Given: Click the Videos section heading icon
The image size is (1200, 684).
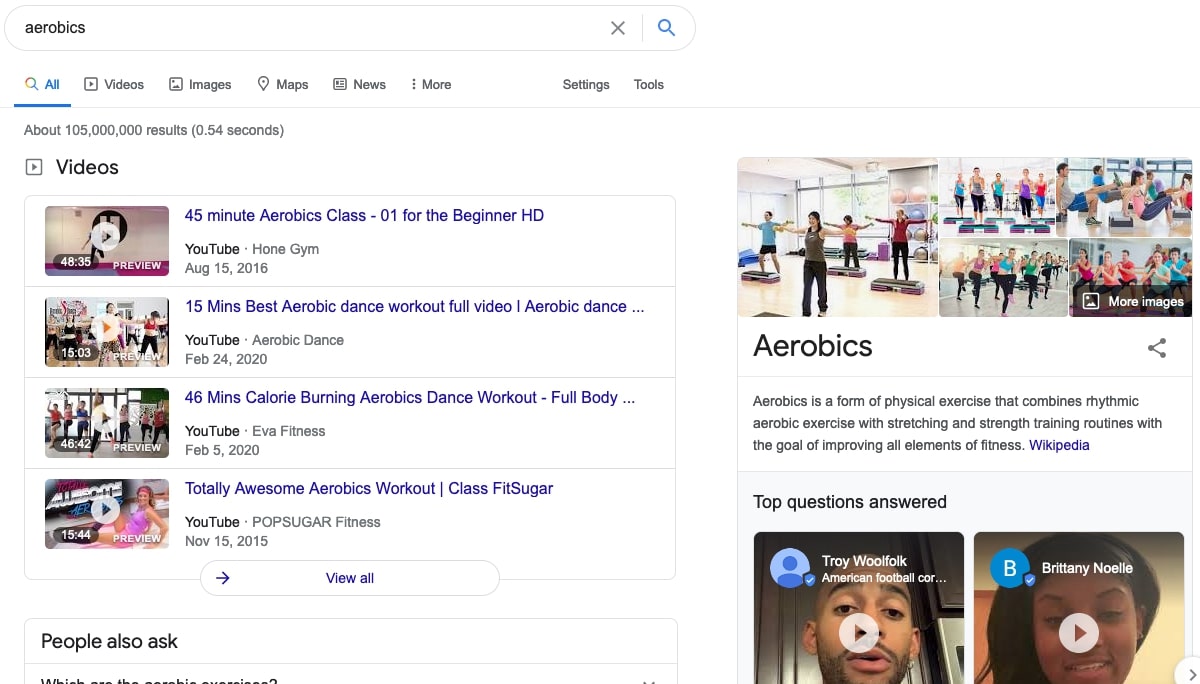Looking at the screenshot, I should [x=34, y=167].
